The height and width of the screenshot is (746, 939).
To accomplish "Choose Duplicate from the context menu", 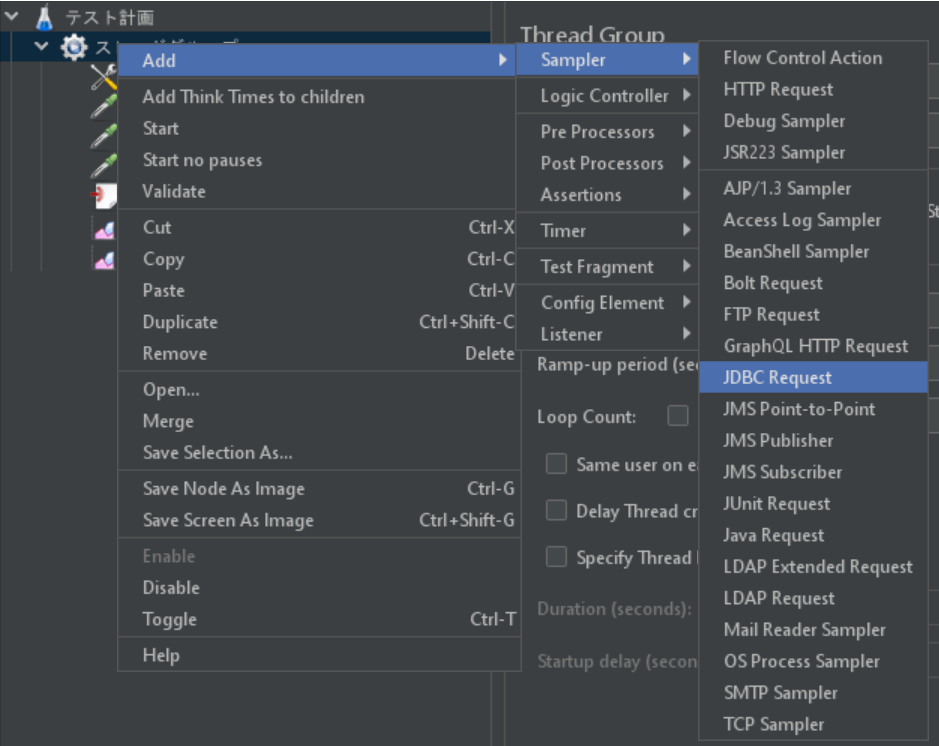I will click(x=180, y=322).
